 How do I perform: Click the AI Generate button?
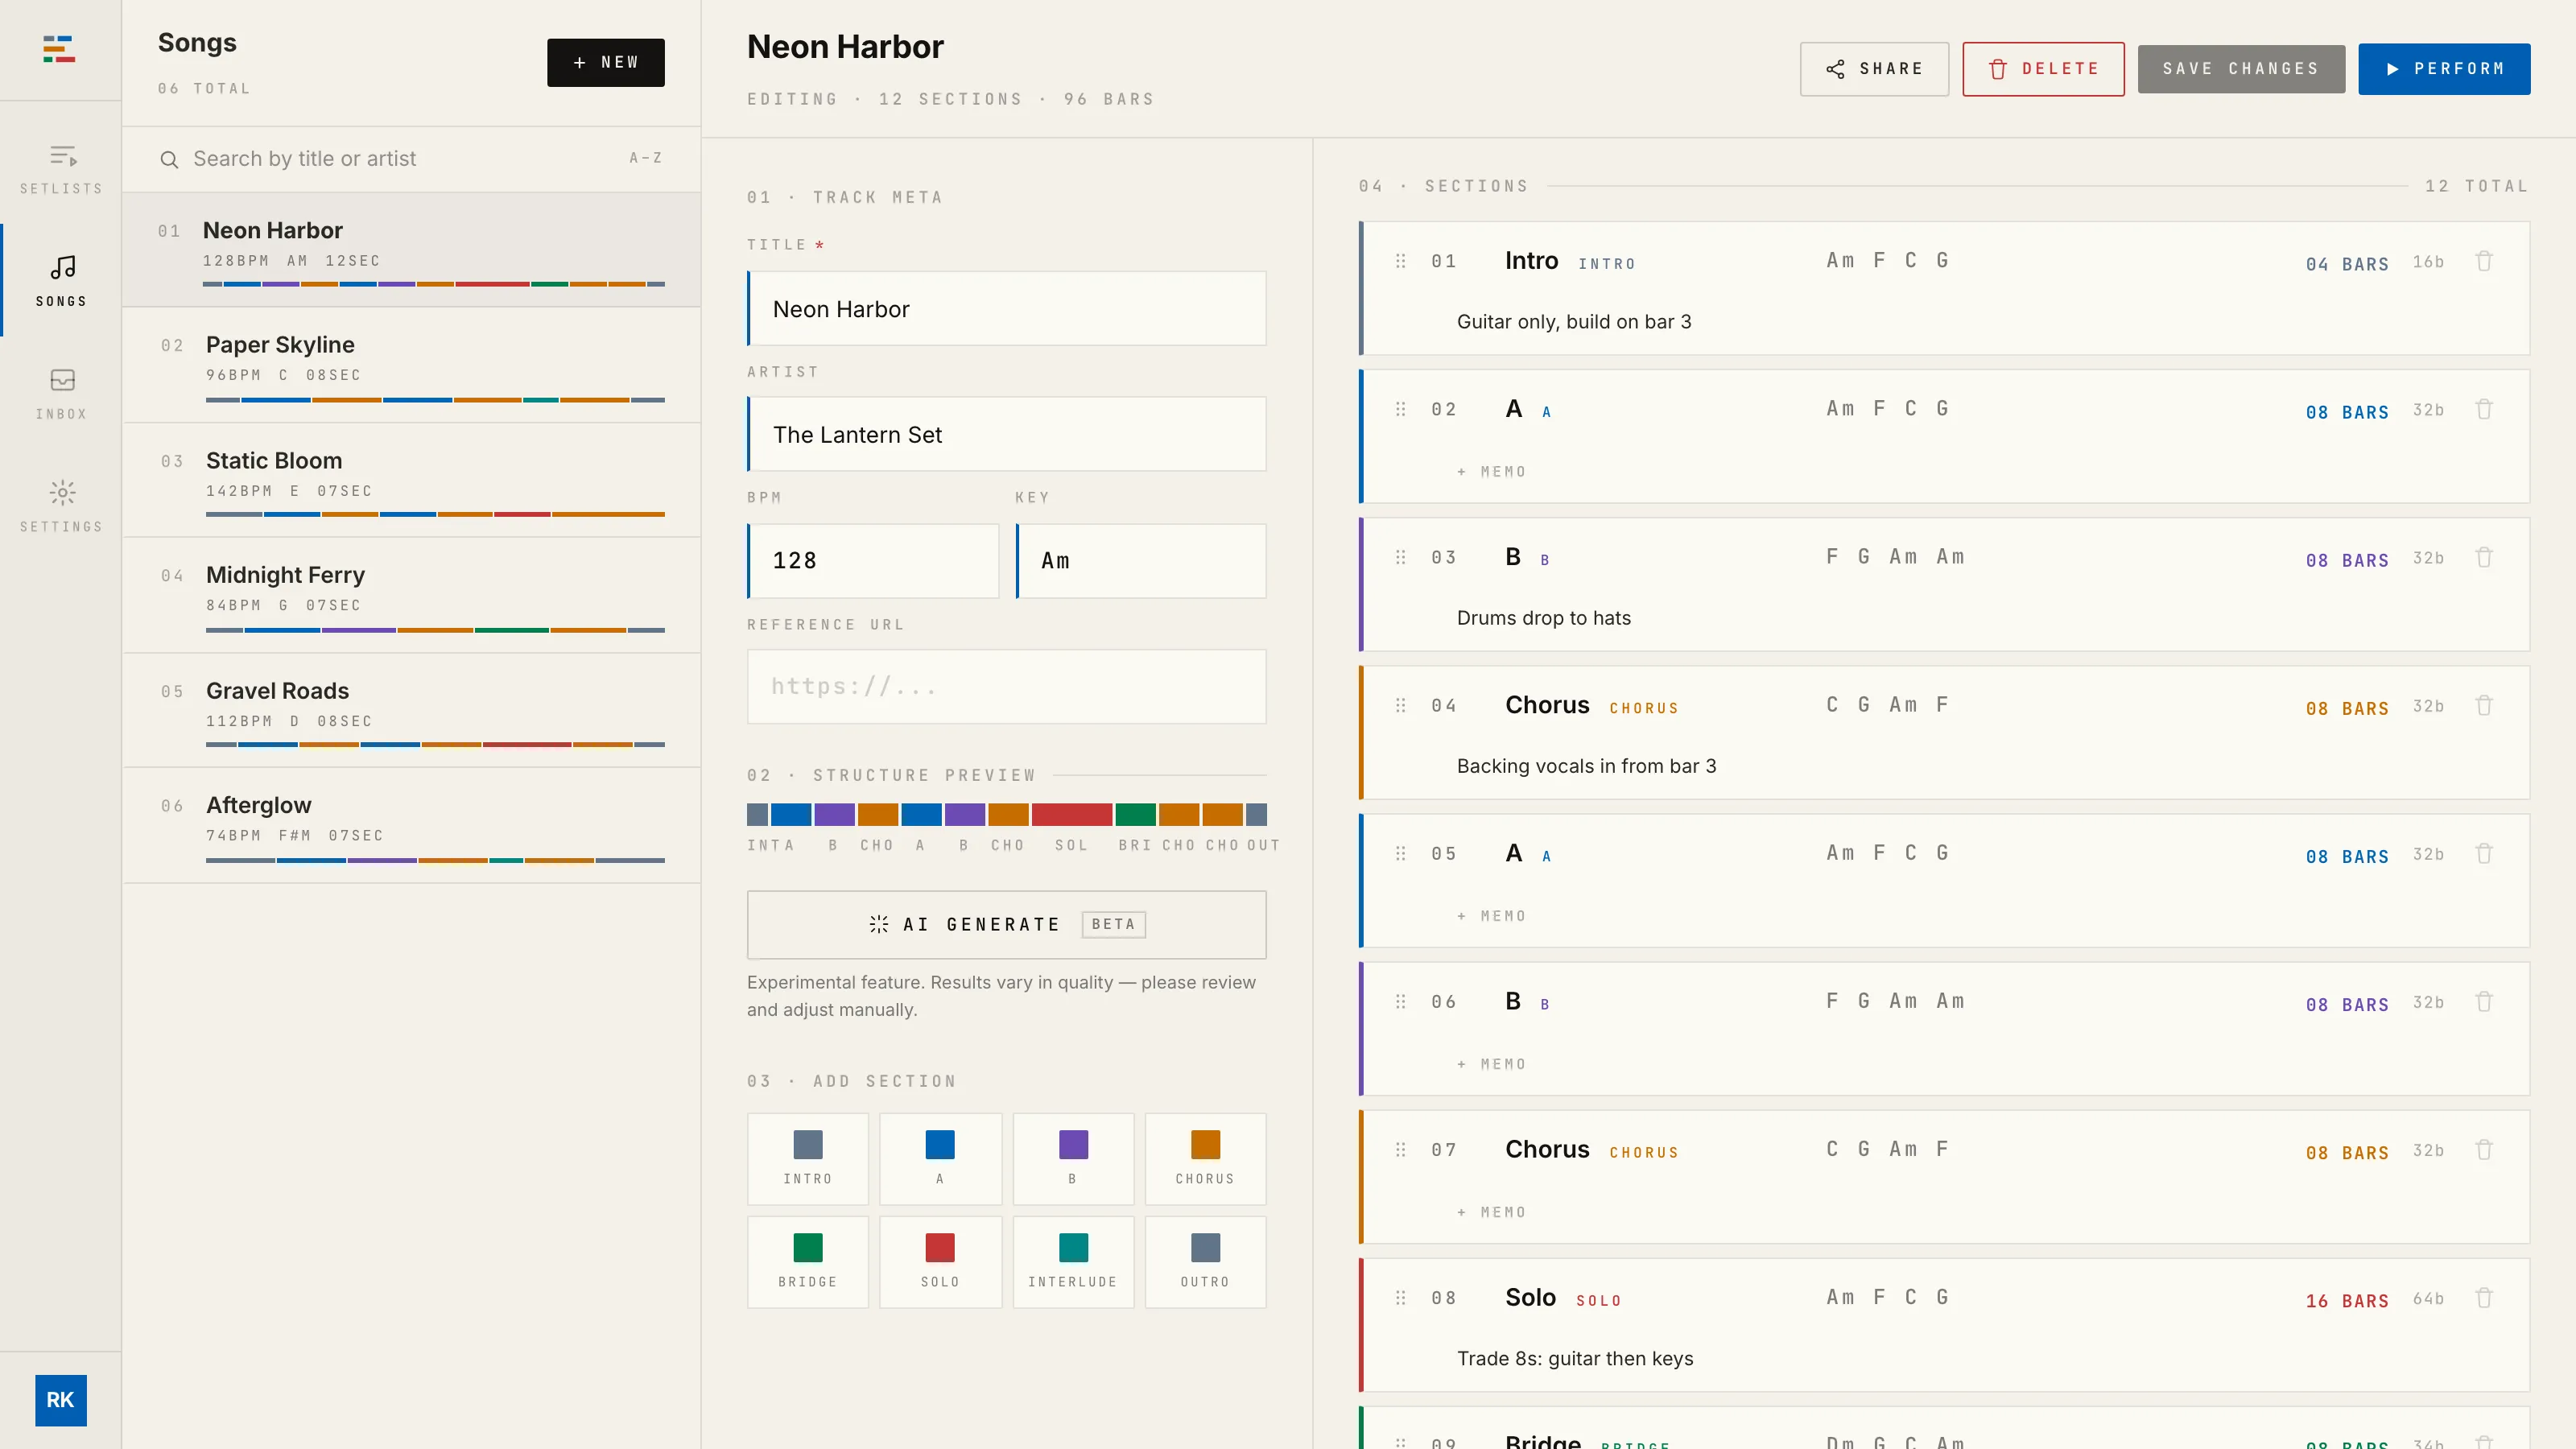tap(1006, 924)
